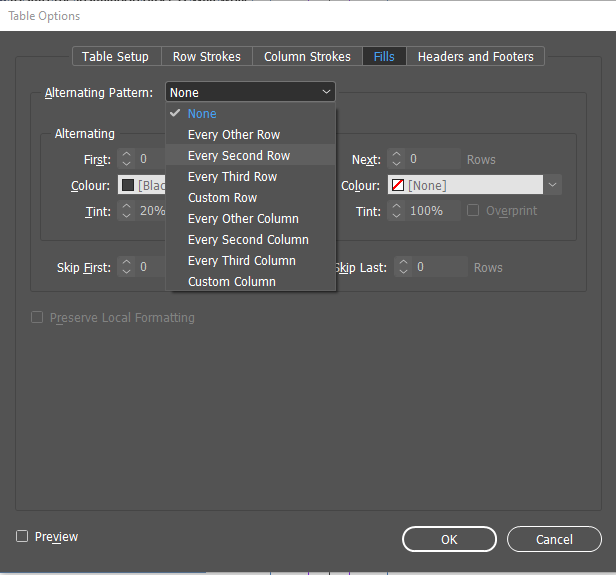Select the Fills tab
The image size is (616, 575).
coord(384,57)
